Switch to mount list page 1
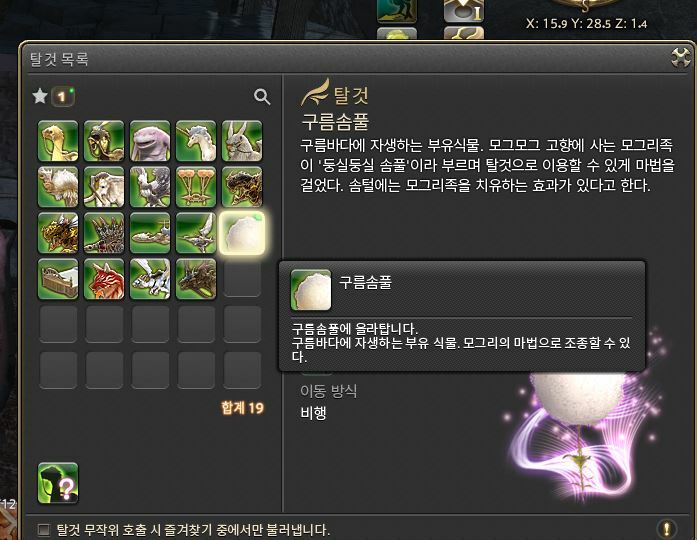The image size is (697, 540). [x=63, y=96]
